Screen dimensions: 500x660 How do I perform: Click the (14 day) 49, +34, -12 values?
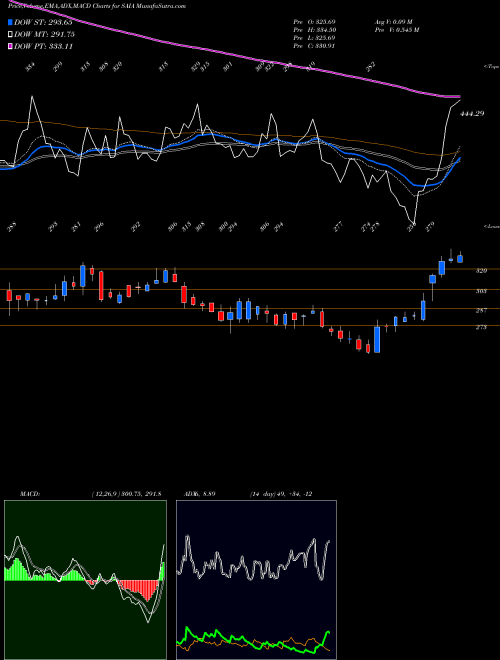tap(280, 494)
